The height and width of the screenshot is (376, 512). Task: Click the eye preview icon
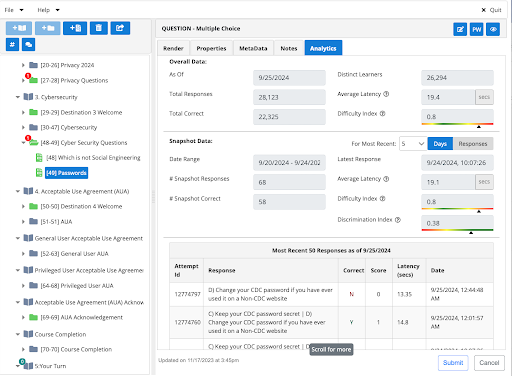493,29
